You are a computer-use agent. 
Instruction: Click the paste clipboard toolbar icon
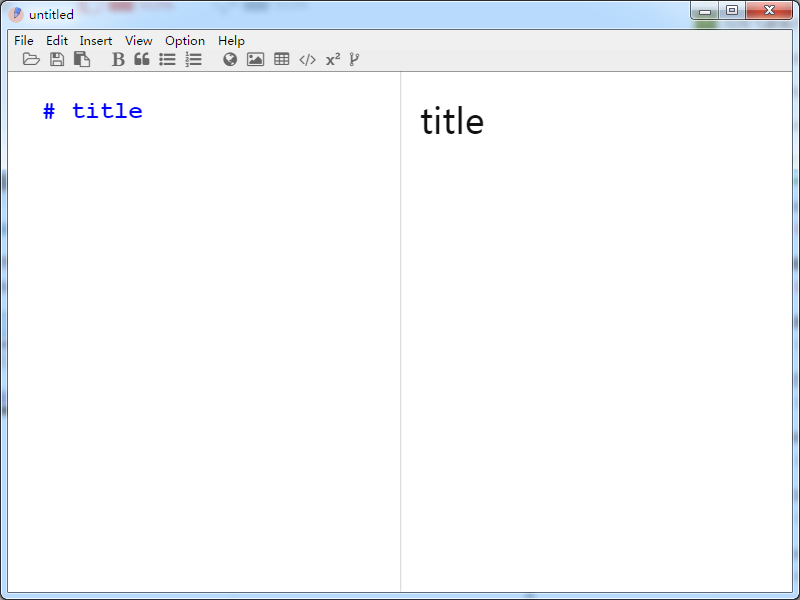(82, 59)
